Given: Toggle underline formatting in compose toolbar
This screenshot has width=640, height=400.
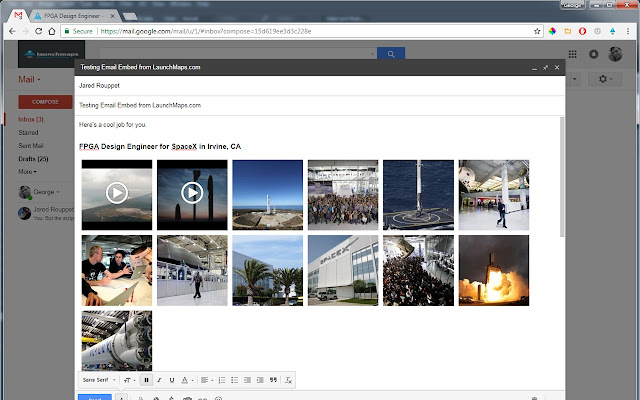Looking at the screenshot, I should pyautogui.click(x=172, y=380).
